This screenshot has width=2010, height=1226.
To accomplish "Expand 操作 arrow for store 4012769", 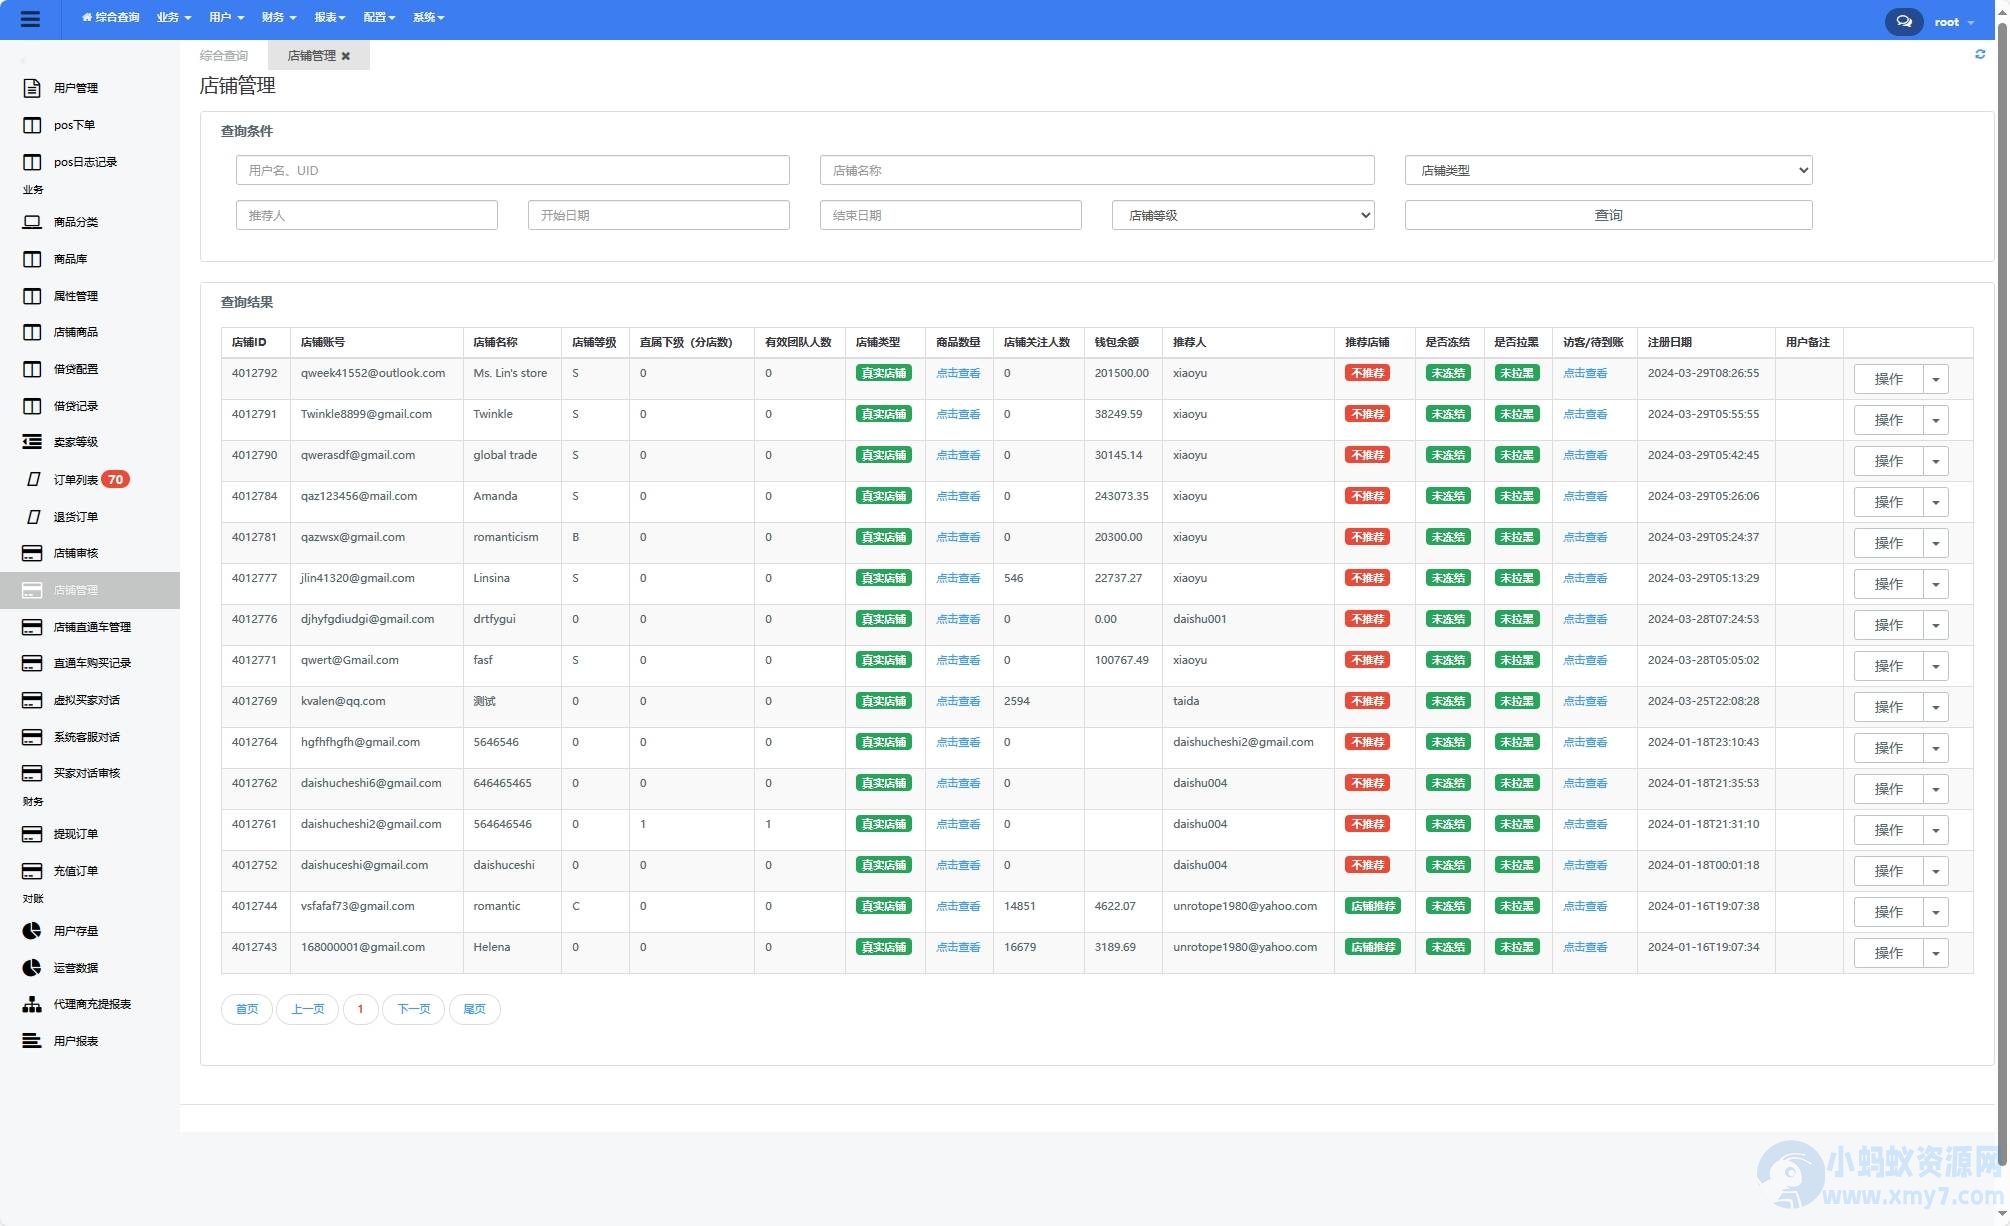I will pos(1936,707).
